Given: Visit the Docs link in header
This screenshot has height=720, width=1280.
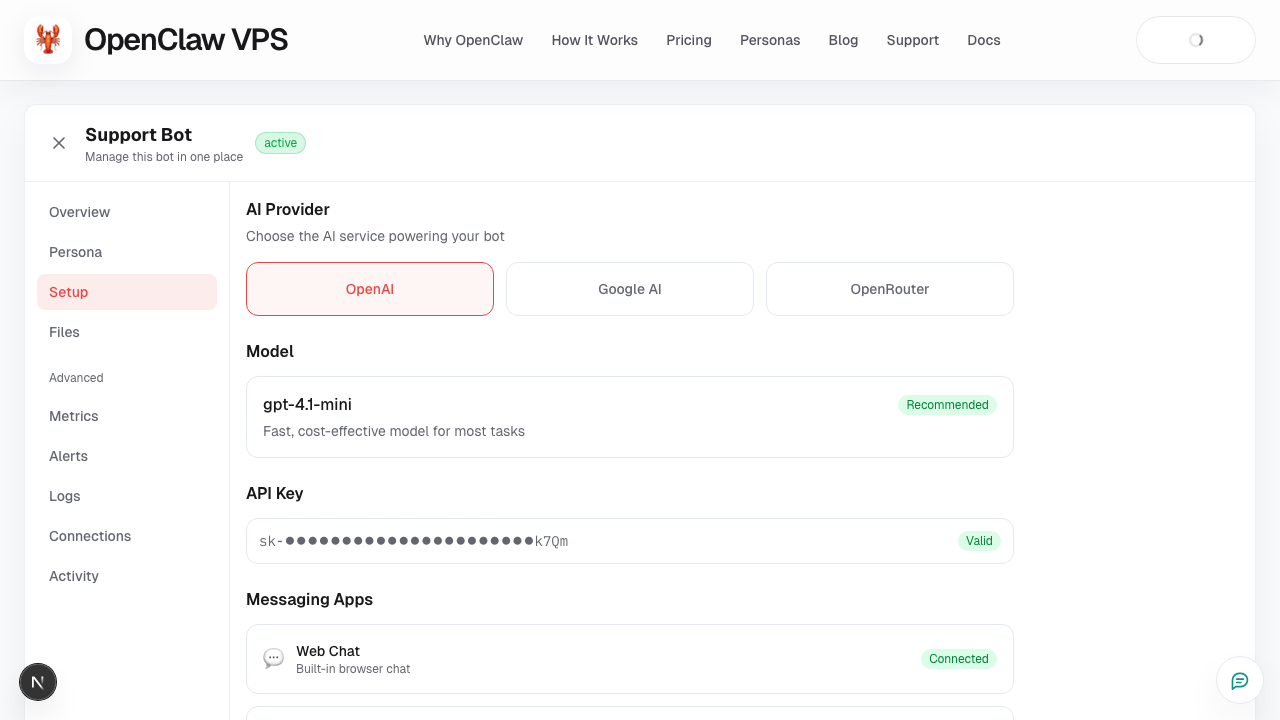Looking at the screenshot, I should [984, 40].
